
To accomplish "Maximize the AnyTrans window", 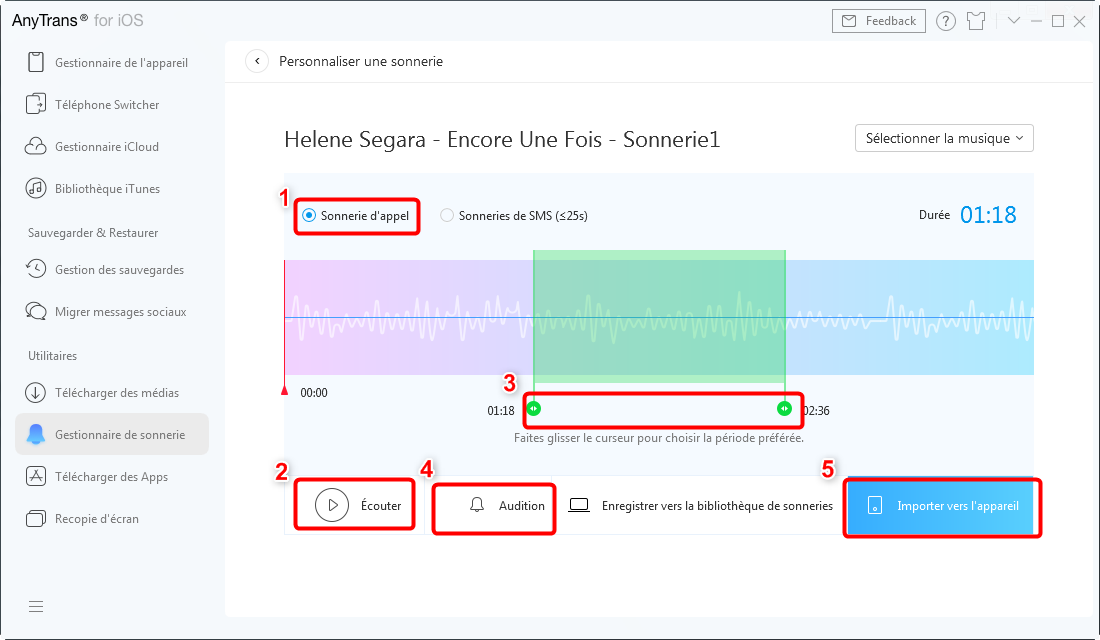I will coord(1058,21).
